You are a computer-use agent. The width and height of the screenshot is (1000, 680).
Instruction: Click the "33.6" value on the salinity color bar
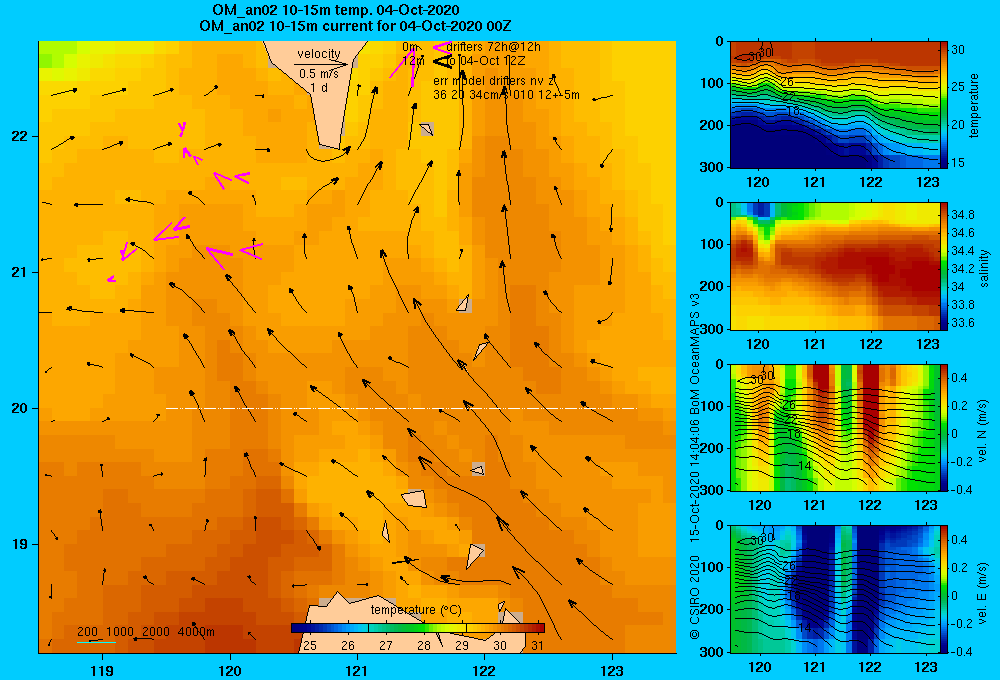(962, 323)
